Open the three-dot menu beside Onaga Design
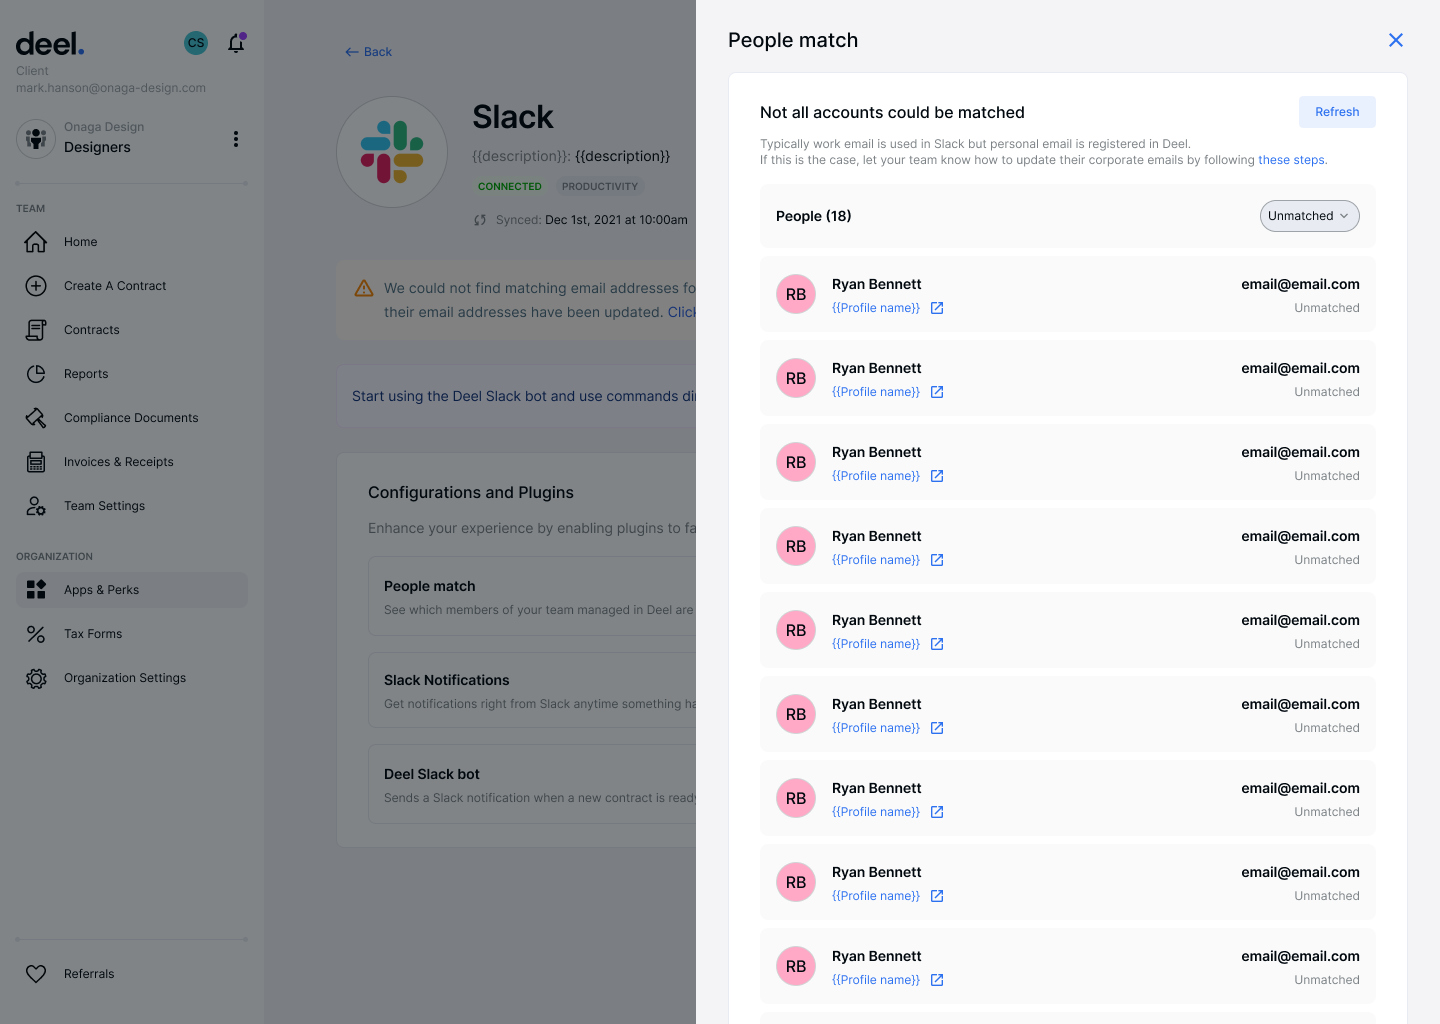 click(236, 139)
